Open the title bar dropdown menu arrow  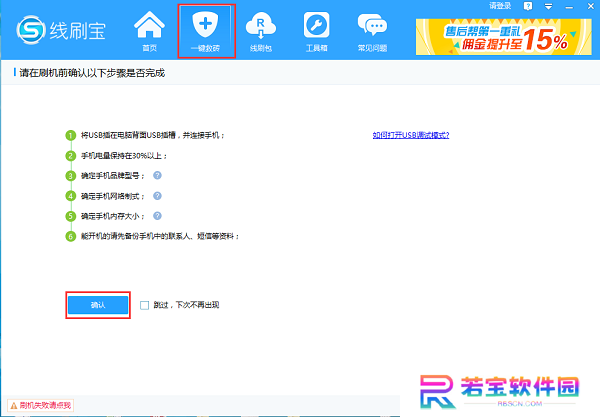[548, 7]
